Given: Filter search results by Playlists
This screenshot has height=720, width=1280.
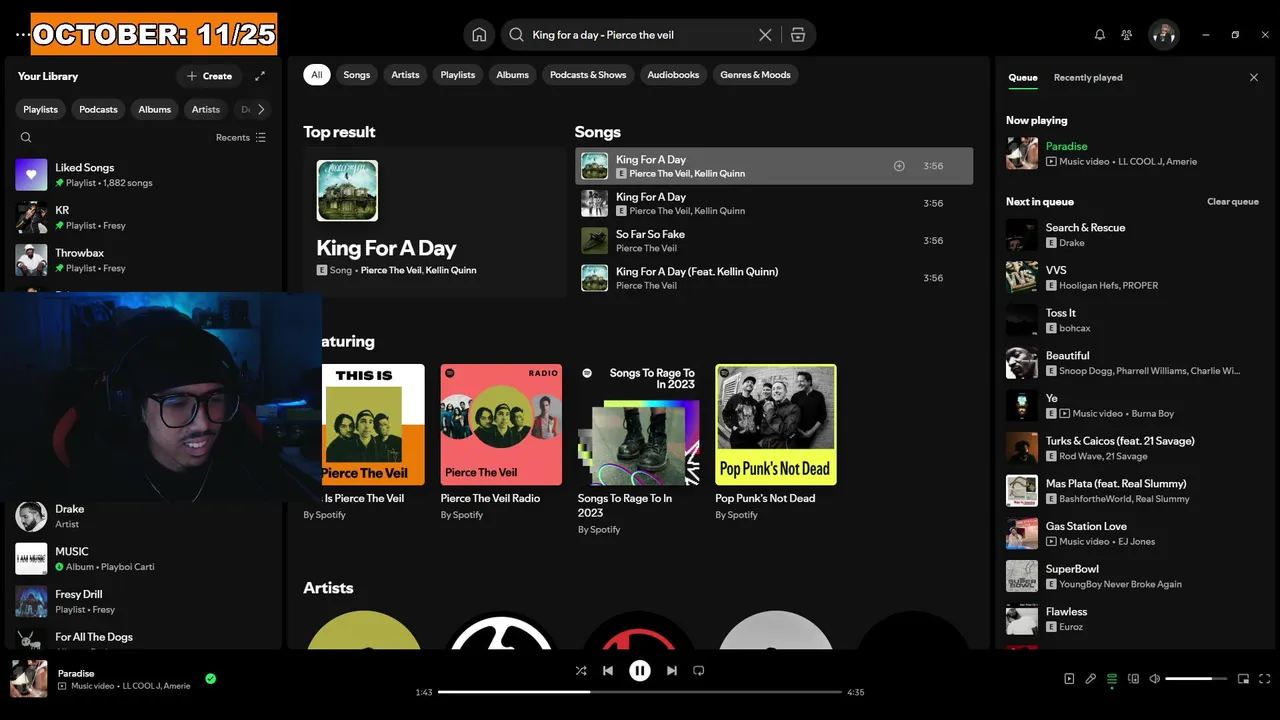Looking at the screenshot, I should 458,75.
